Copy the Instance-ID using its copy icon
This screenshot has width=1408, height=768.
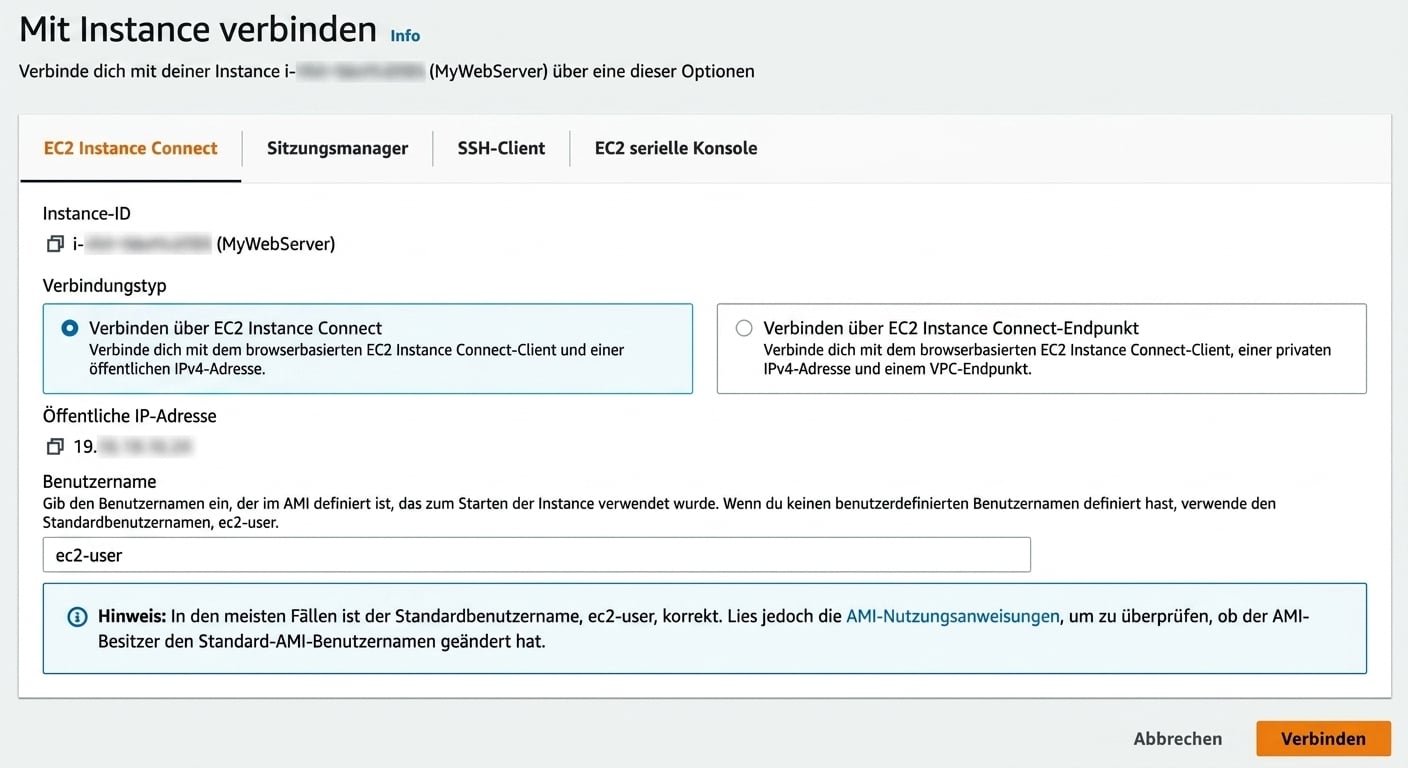coord(55,243)
